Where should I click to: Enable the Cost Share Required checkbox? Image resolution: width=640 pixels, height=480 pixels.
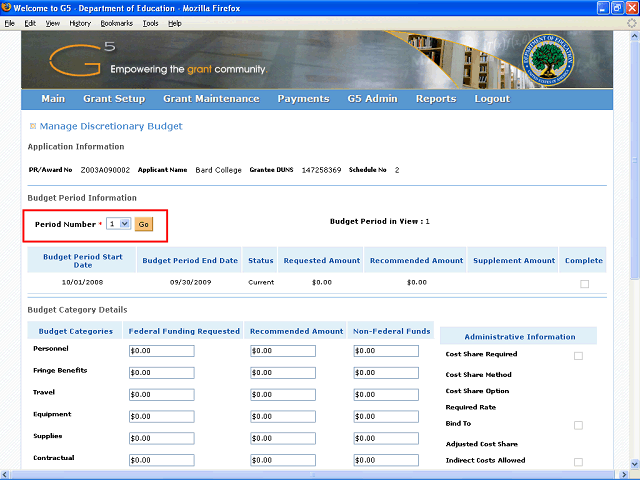(x=578, y=355)
